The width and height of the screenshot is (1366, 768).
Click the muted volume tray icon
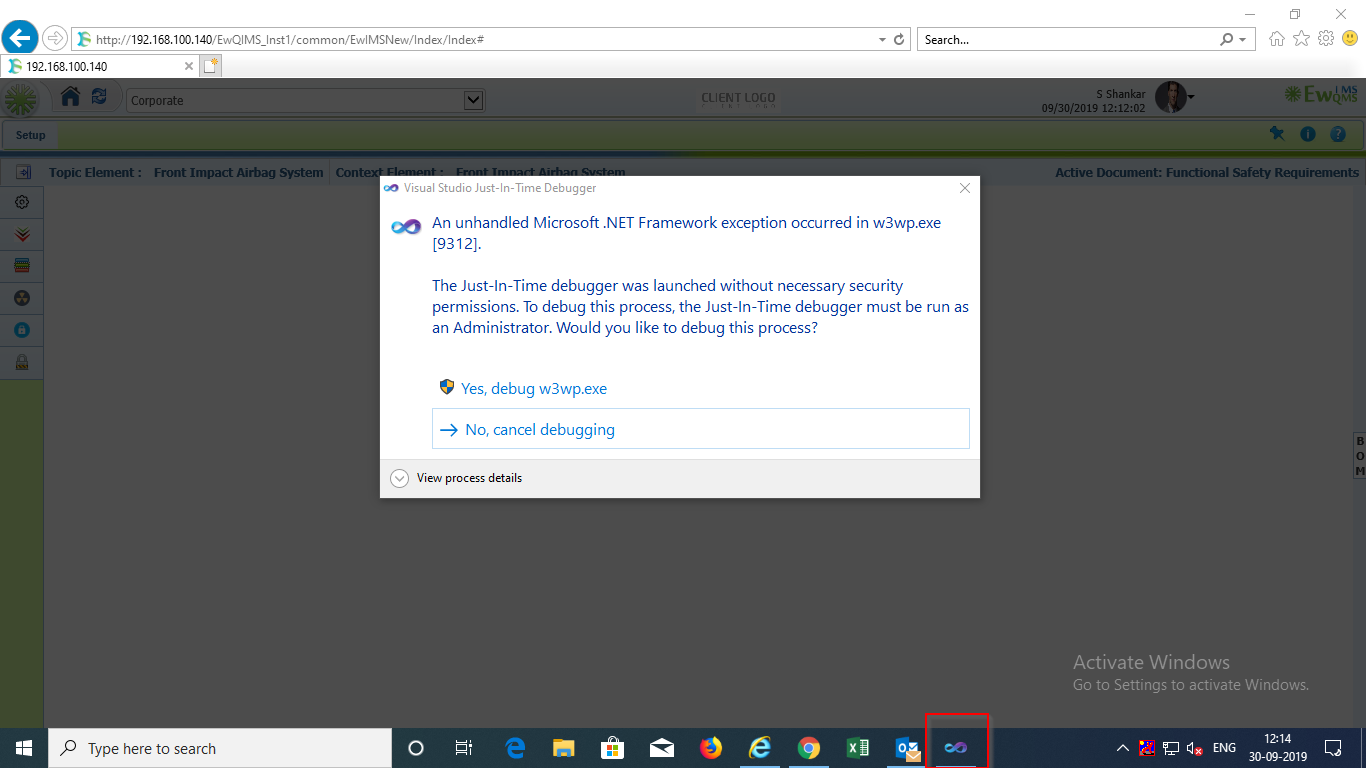(x=1194, y=748)
